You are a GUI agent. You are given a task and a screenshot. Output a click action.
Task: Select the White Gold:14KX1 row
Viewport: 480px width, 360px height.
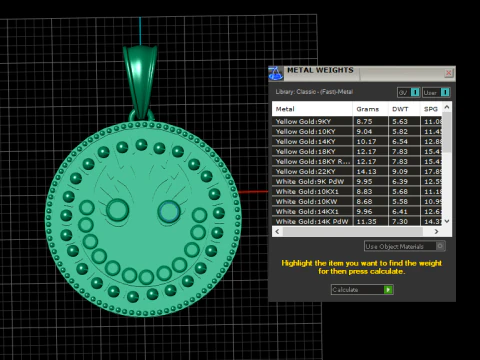pyautogui.click(x=357, y=211)
